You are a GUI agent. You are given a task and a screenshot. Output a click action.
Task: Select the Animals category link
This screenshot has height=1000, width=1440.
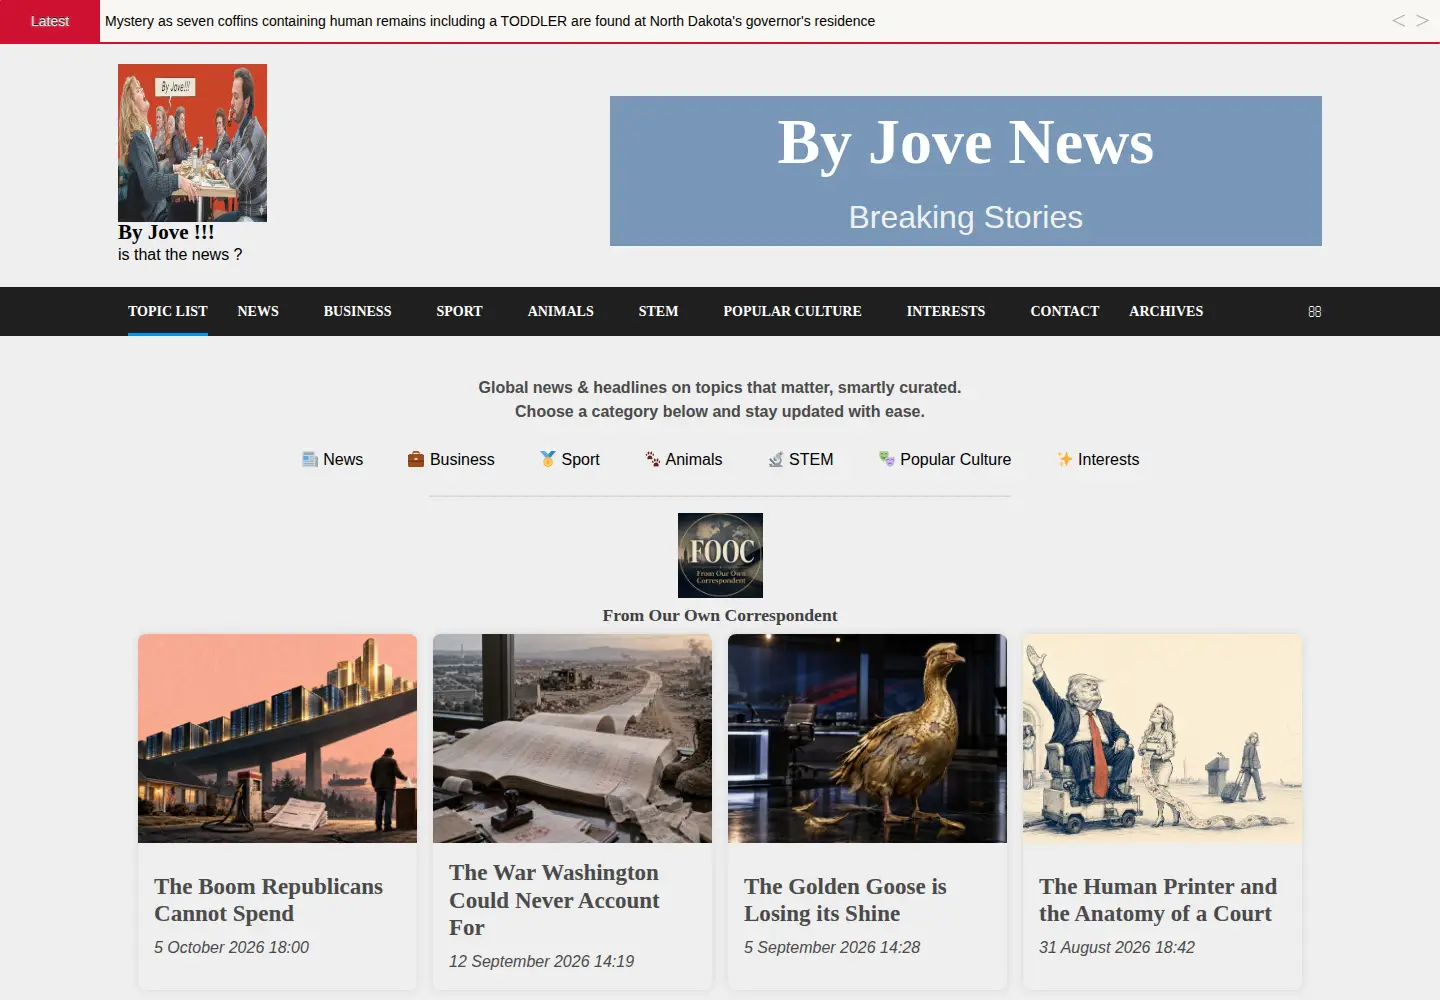pyautogui.click(x=693, y=459)
